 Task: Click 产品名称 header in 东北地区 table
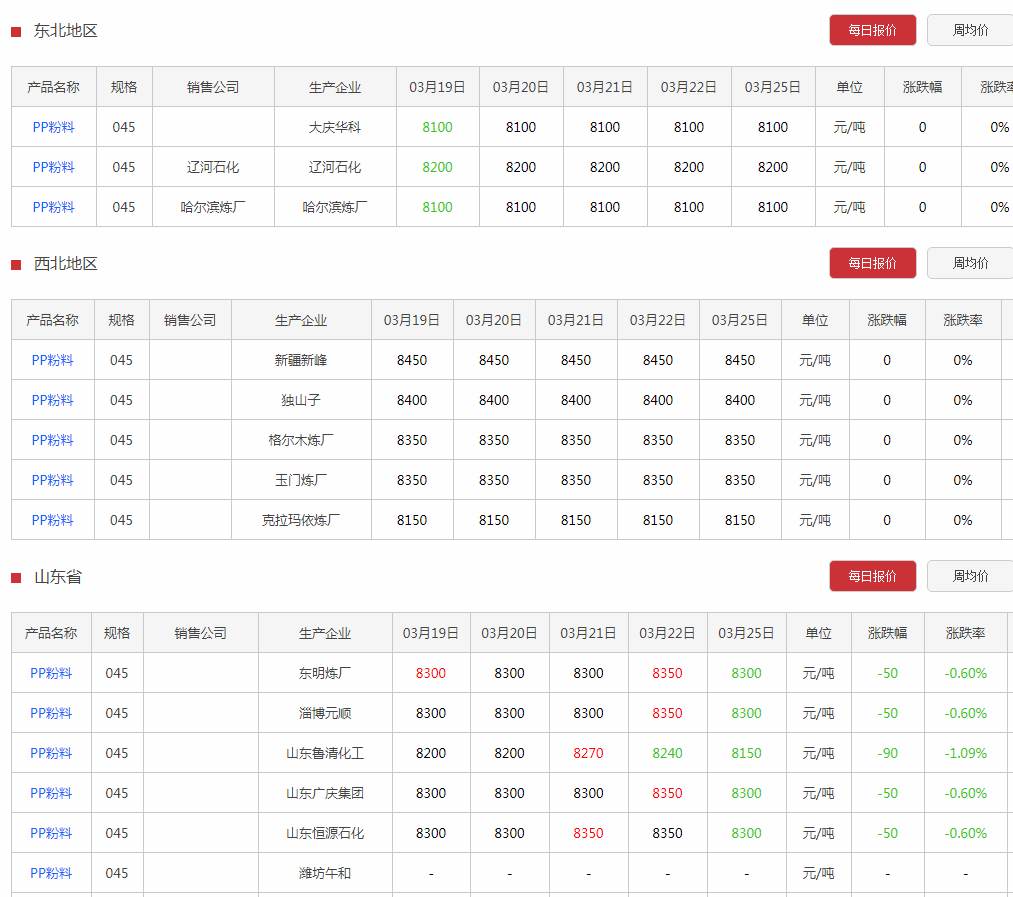click(54, 87)
